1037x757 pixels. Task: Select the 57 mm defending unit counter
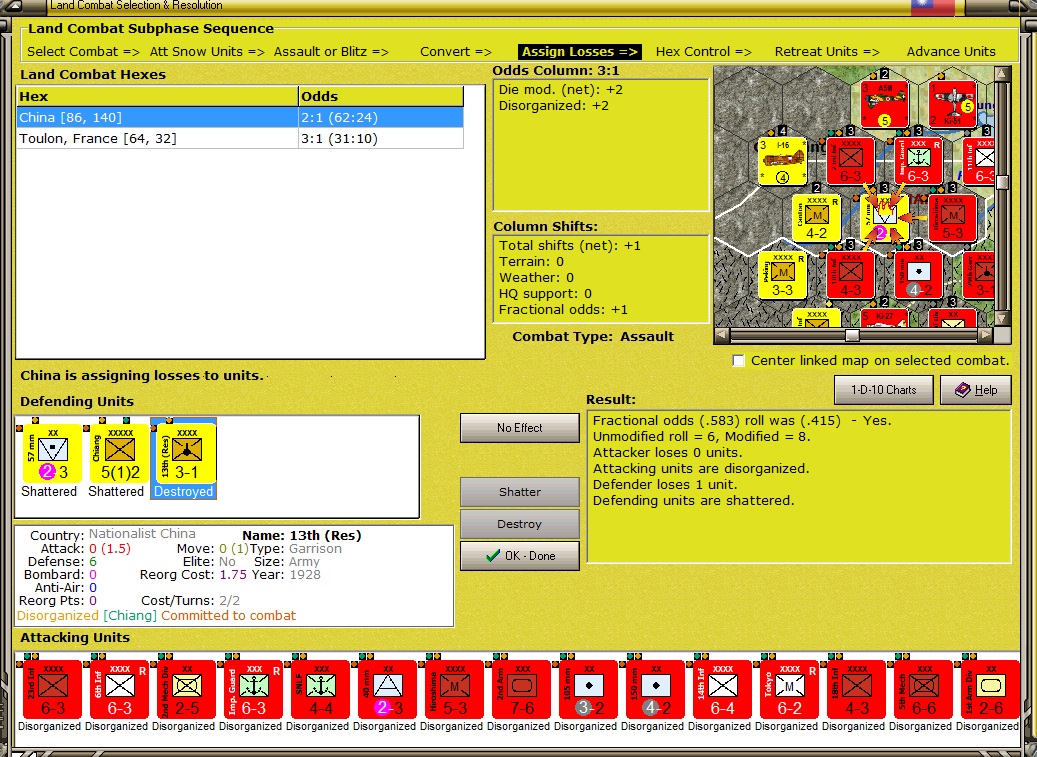pos(52,453)
